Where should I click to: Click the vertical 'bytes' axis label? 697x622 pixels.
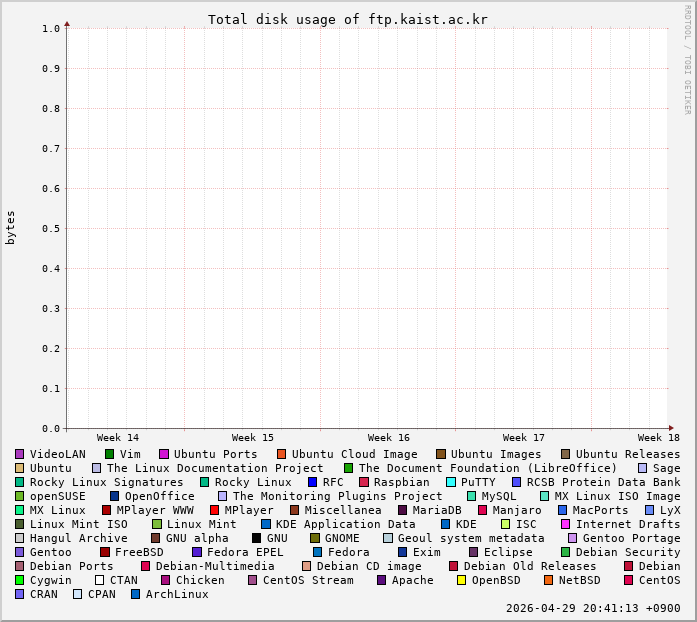point(11,228)
